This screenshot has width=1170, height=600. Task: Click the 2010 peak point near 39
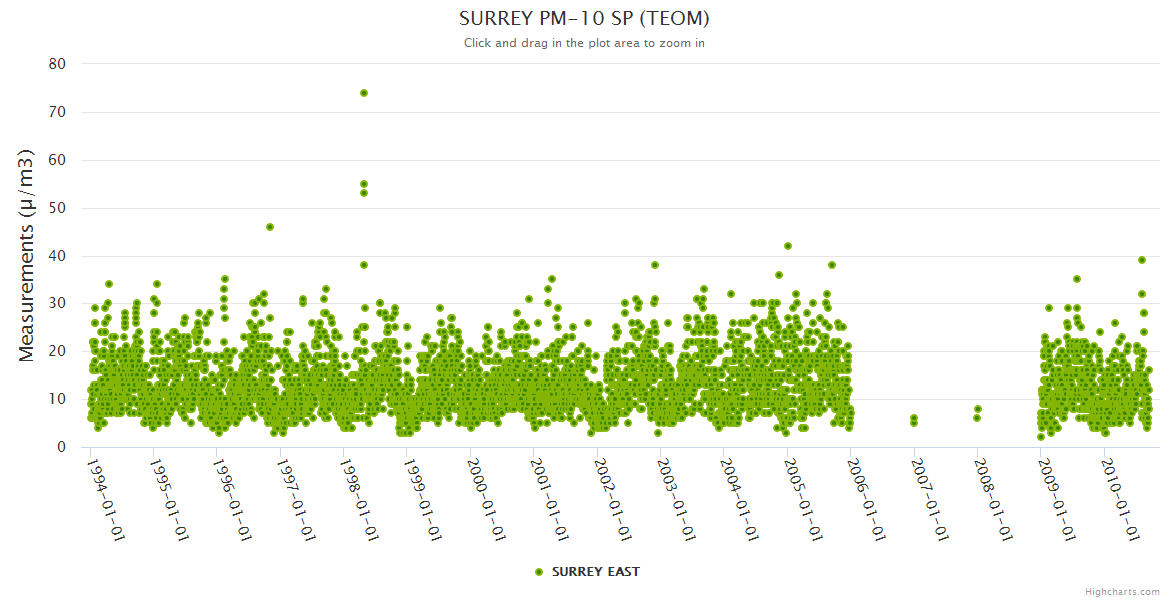[x=1142, y=260]
